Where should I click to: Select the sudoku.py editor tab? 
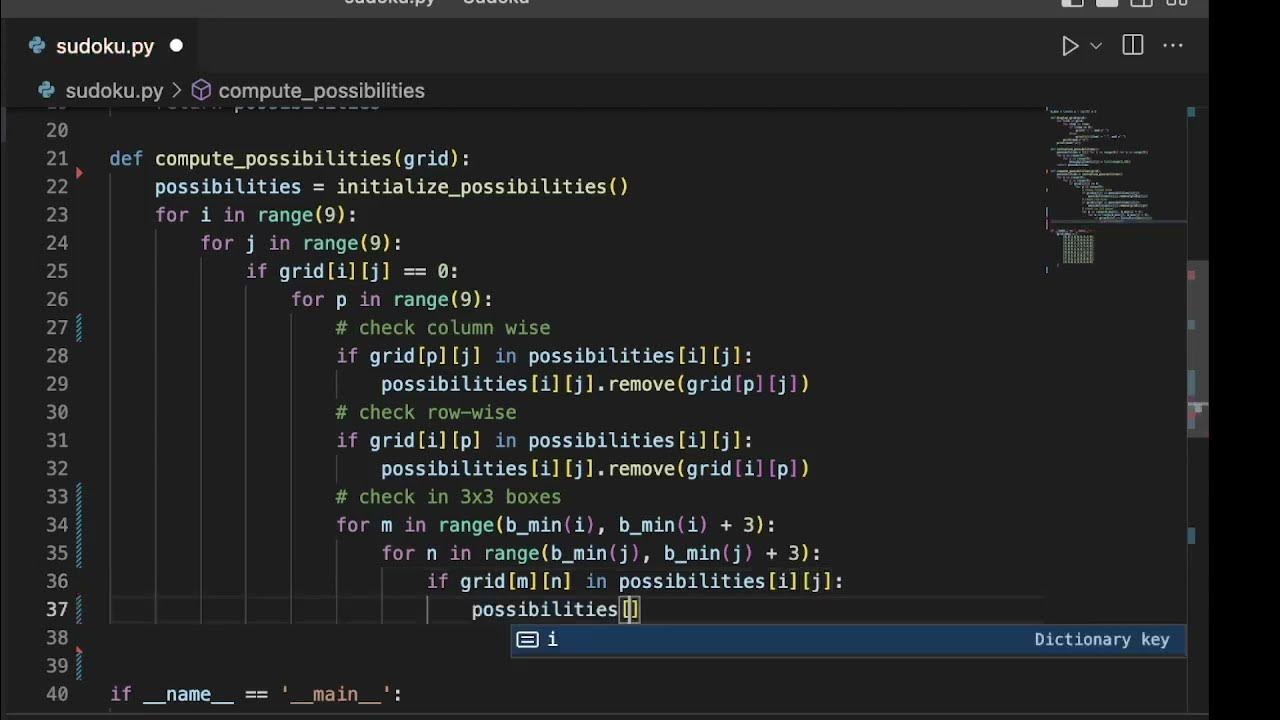[x=105, y=46]
